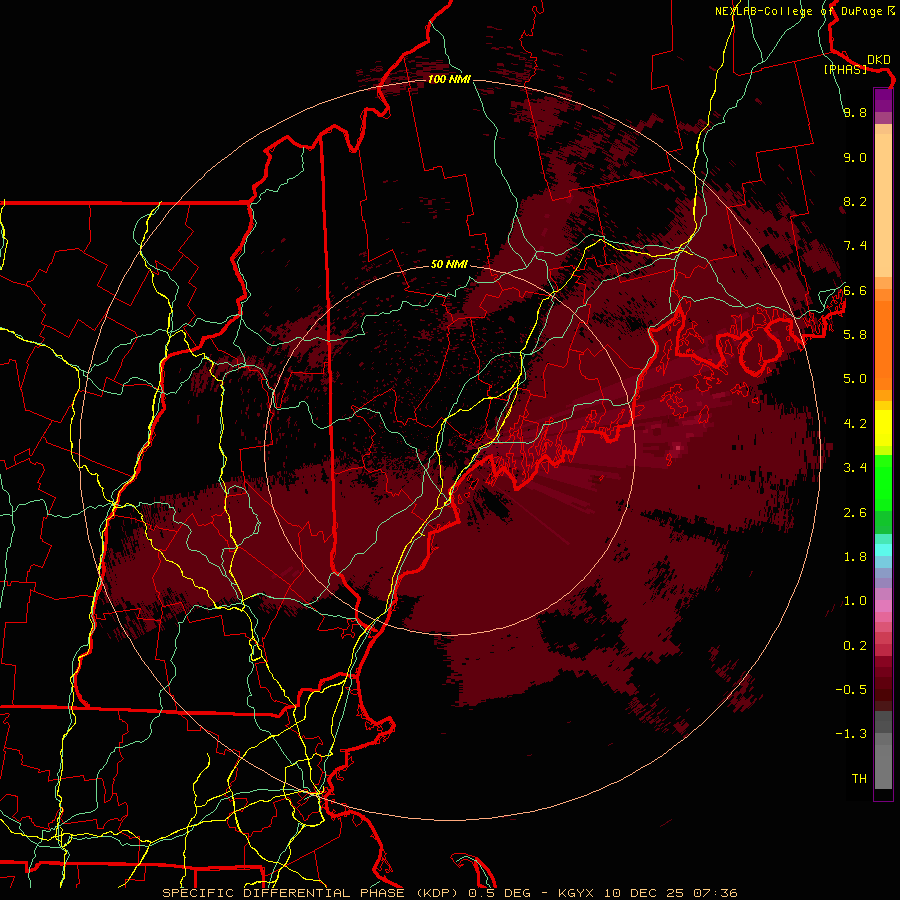The image size is (900, 900).
Task: Click the DKD legend title
Action: pyautogui.click(x=878, y=59)
